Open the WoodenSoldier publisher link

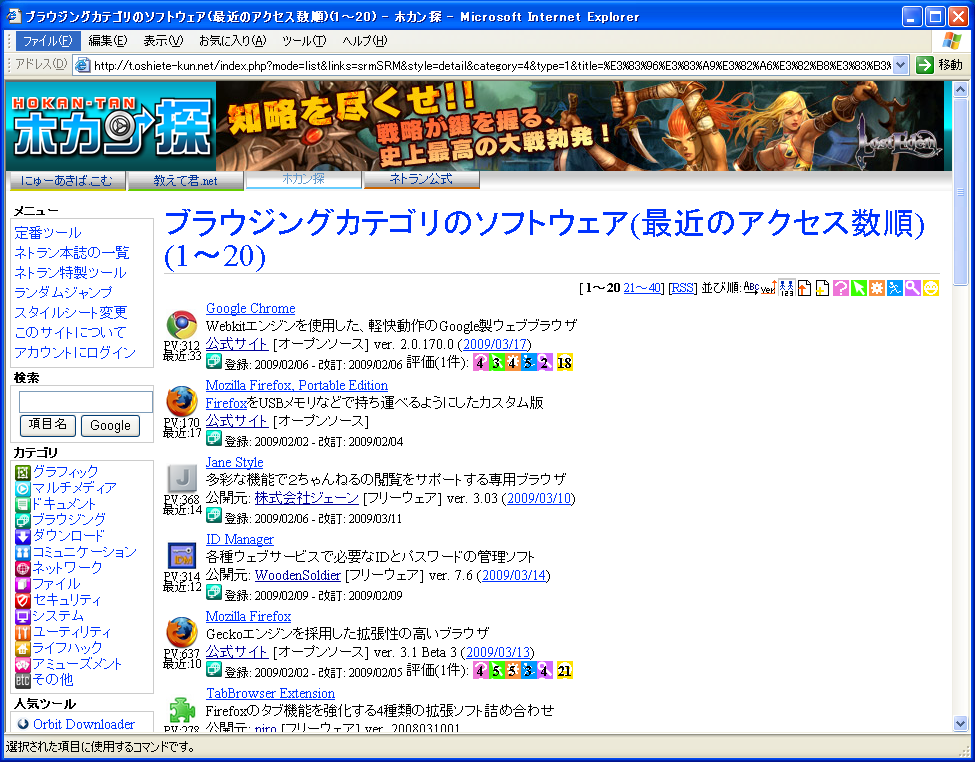[298, 575]
